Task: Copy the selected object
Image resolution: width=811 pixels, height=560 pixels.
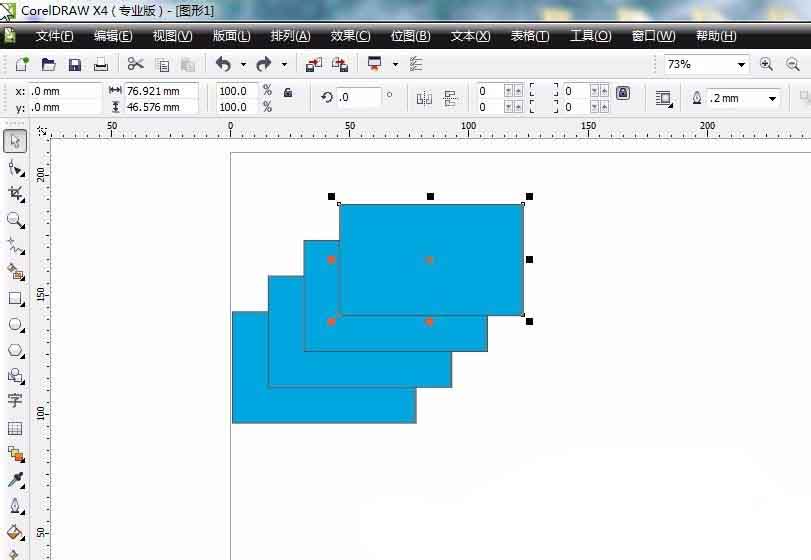Action: point(162,65)
